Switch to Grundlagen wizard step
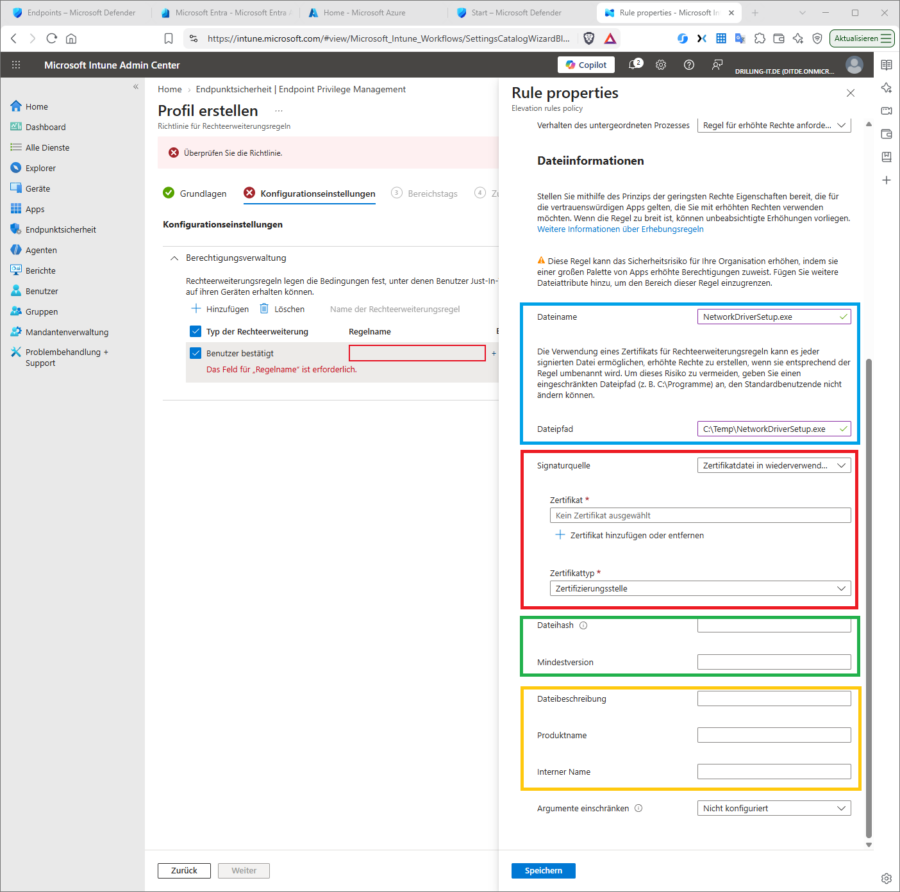 pyautogui.click(x=195, y=193)
